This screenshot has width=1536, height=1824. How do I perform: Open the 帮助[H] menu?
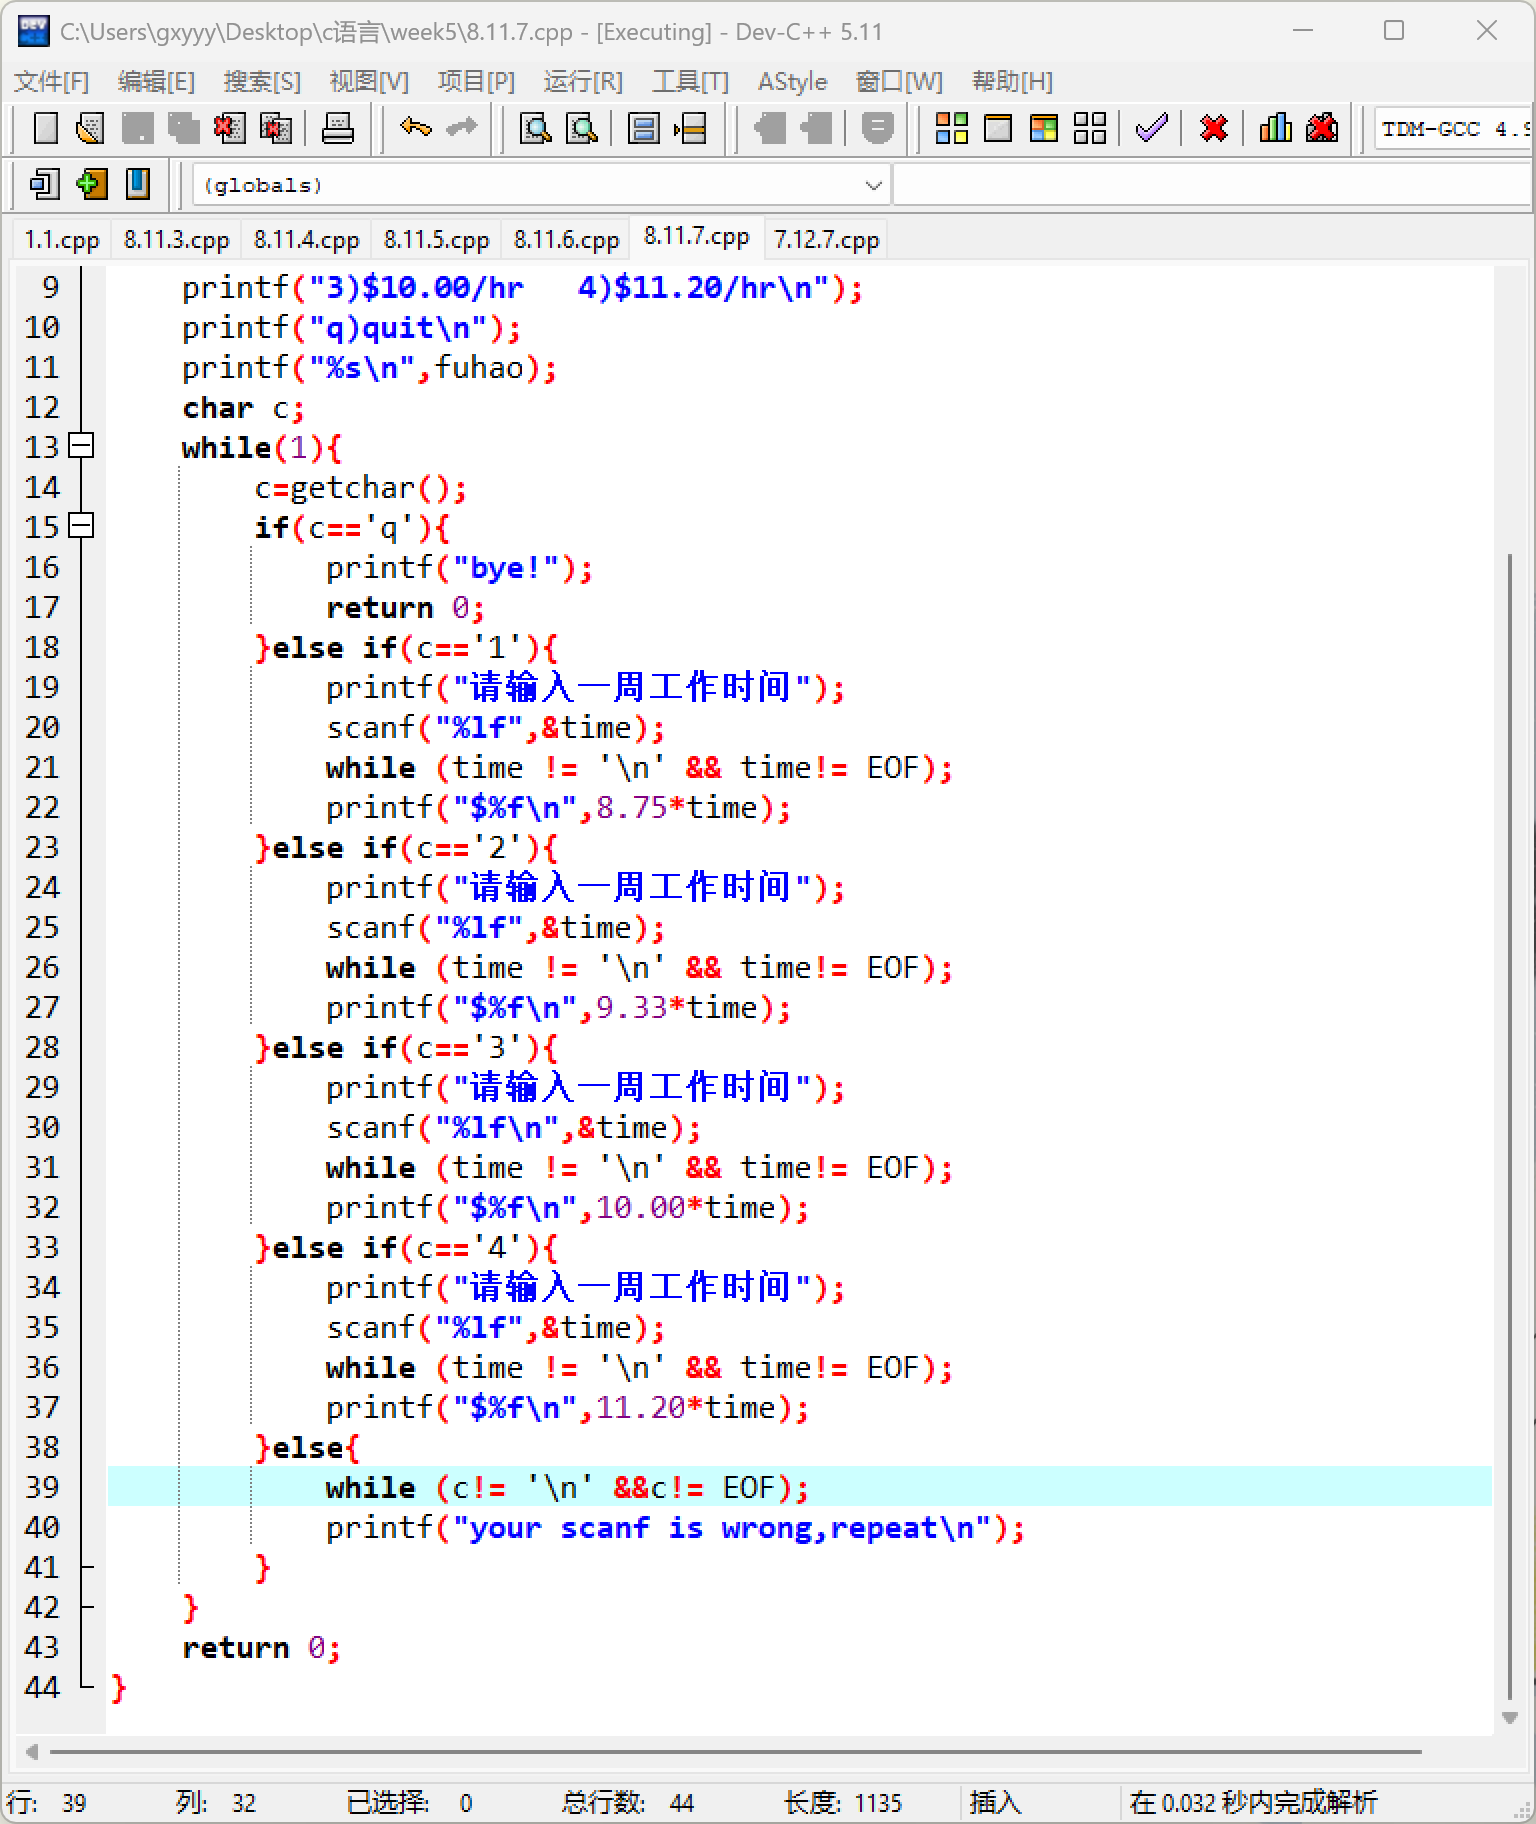[1012, 81]
